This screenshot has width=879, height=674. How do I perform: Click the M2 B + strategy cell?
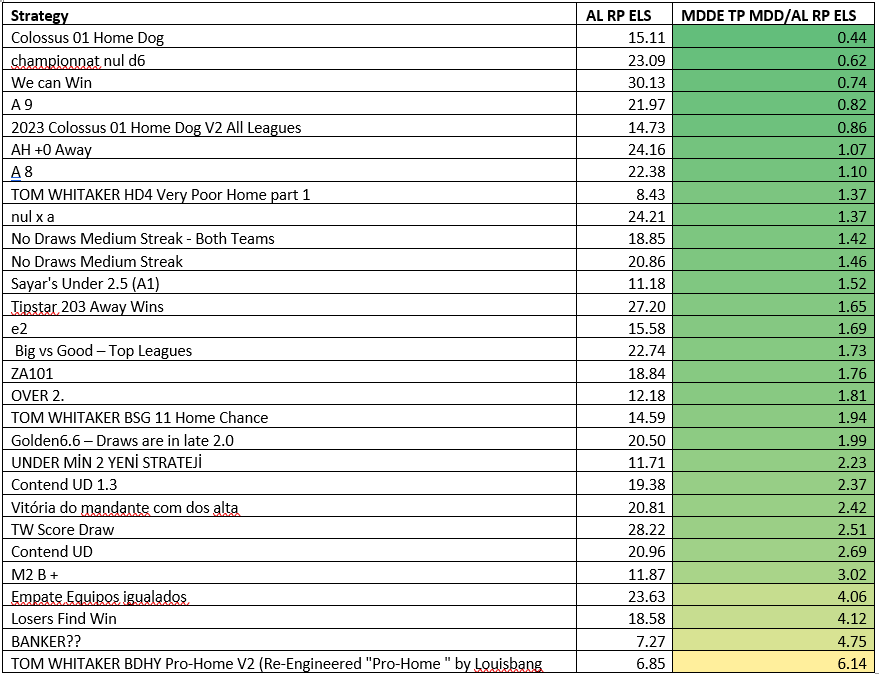(289, 574)
